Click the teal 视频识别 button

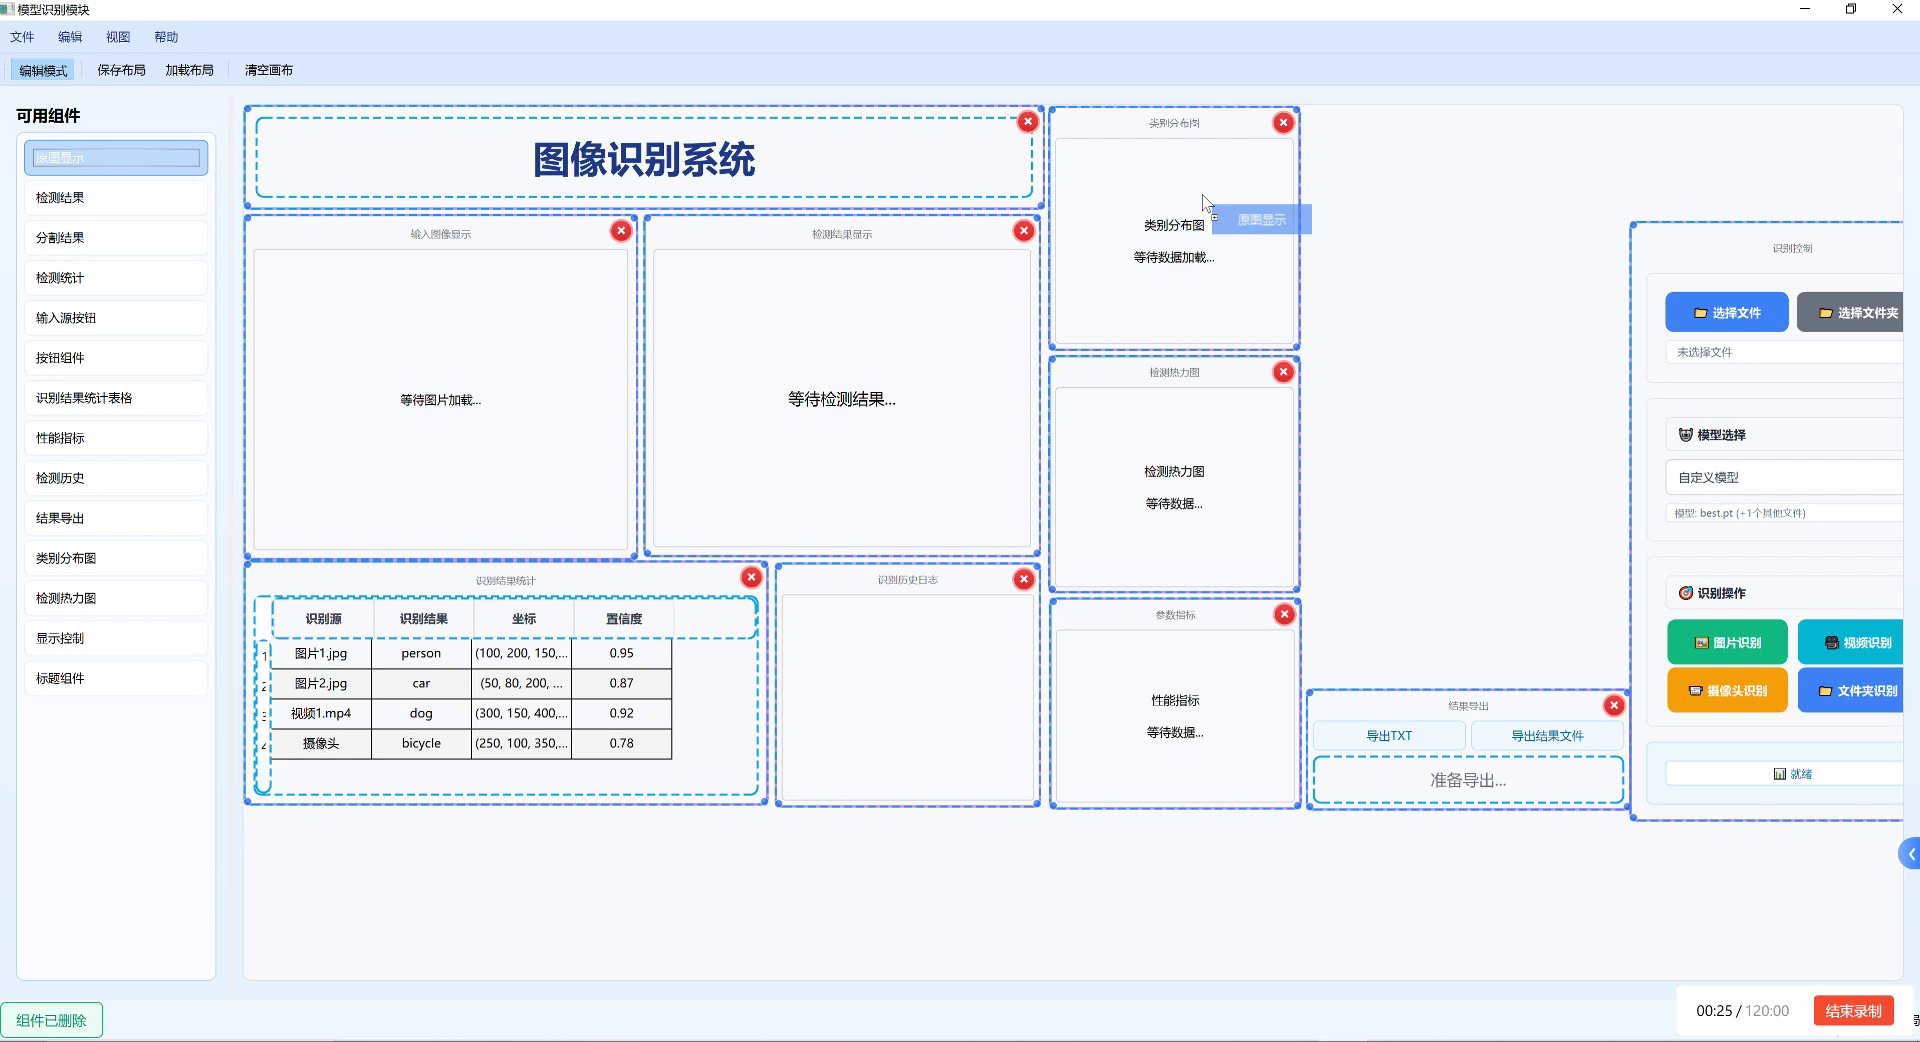click(x=1851, y=643)
